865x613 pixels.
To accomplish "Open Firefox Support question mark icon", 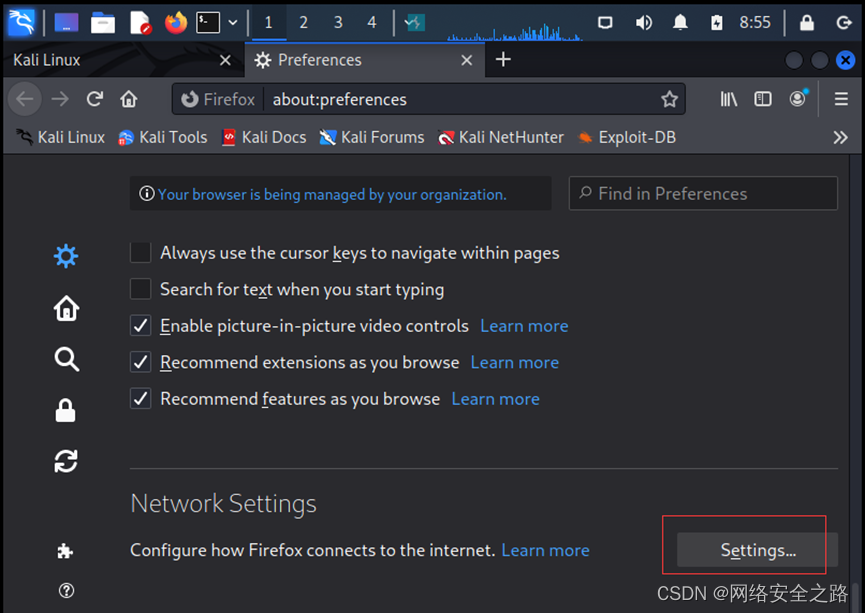I will tap(66, 591).
